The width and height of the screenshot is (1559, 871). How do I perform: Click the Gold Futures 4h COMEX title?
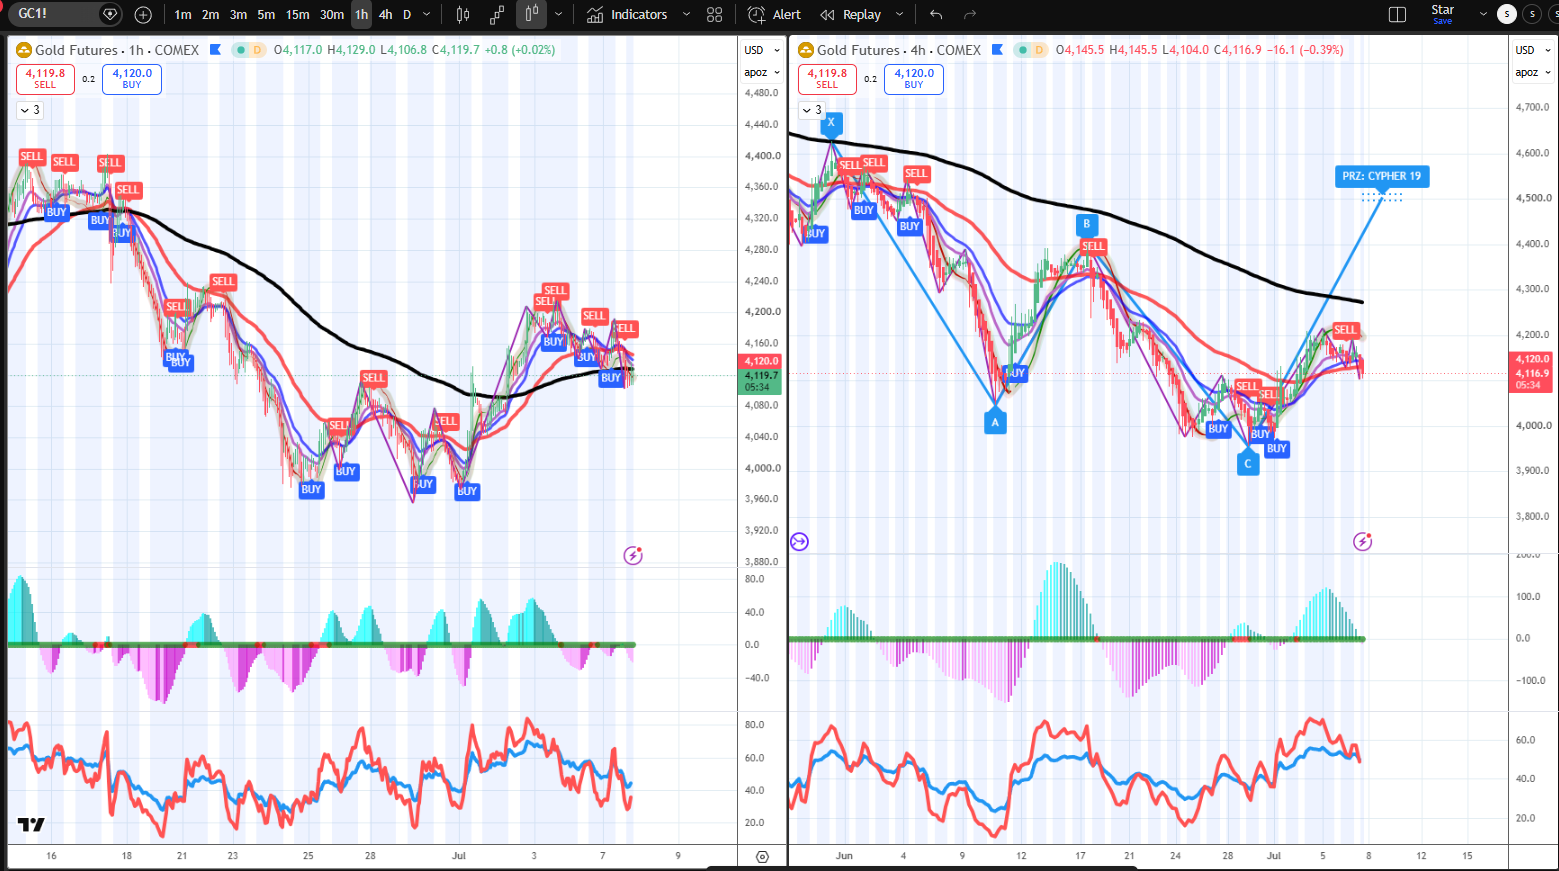tap(899, 50)
